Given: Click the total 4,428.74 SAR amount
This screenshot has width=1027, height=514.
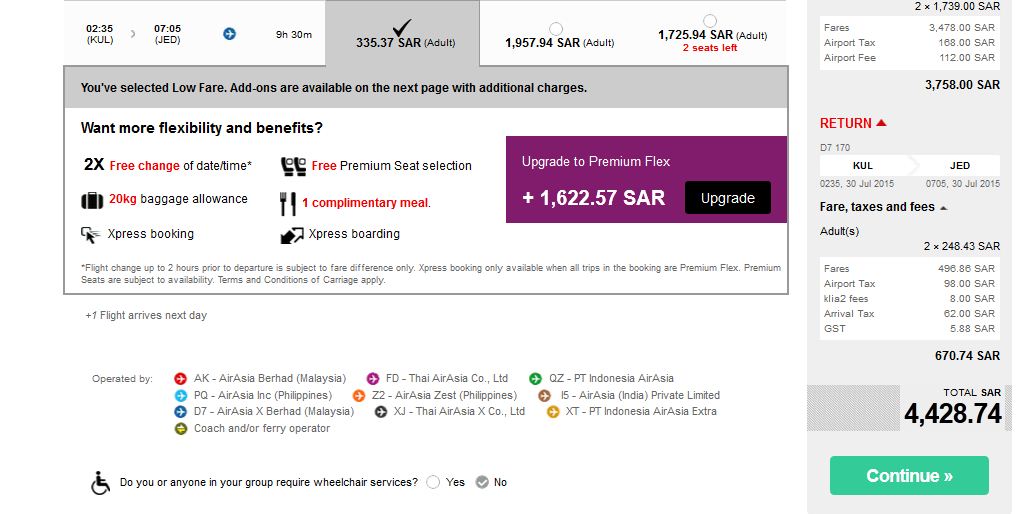Looking at the screenshot, I should [952, 413].
